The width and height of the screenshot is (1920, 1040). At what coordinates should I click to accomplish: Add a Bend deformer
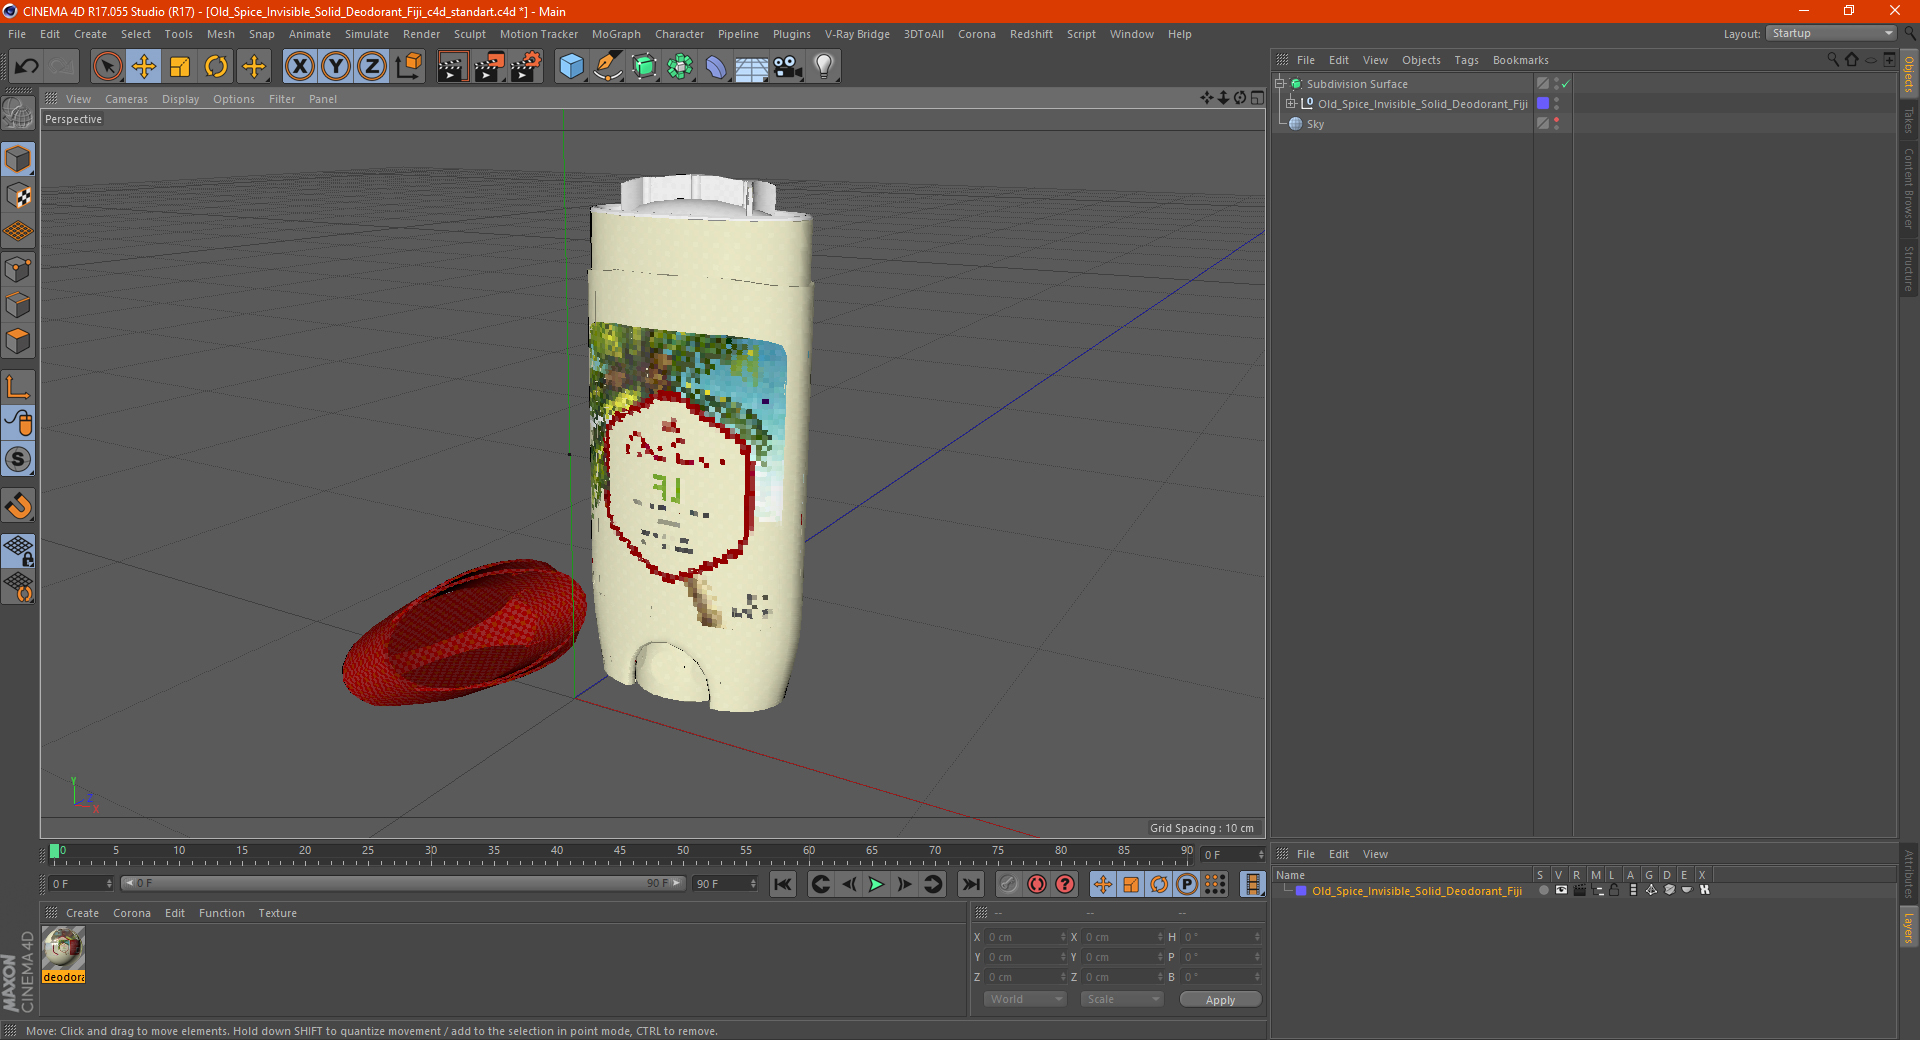tap(716, 67)
